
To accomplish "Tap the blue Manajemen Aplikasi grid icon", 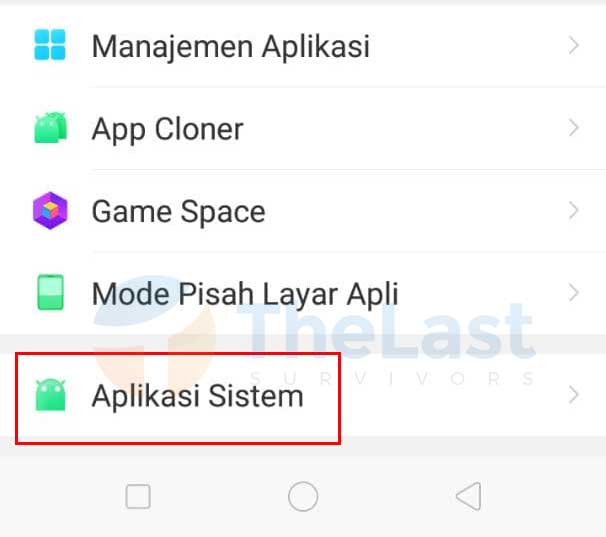I will coord(50,45).
